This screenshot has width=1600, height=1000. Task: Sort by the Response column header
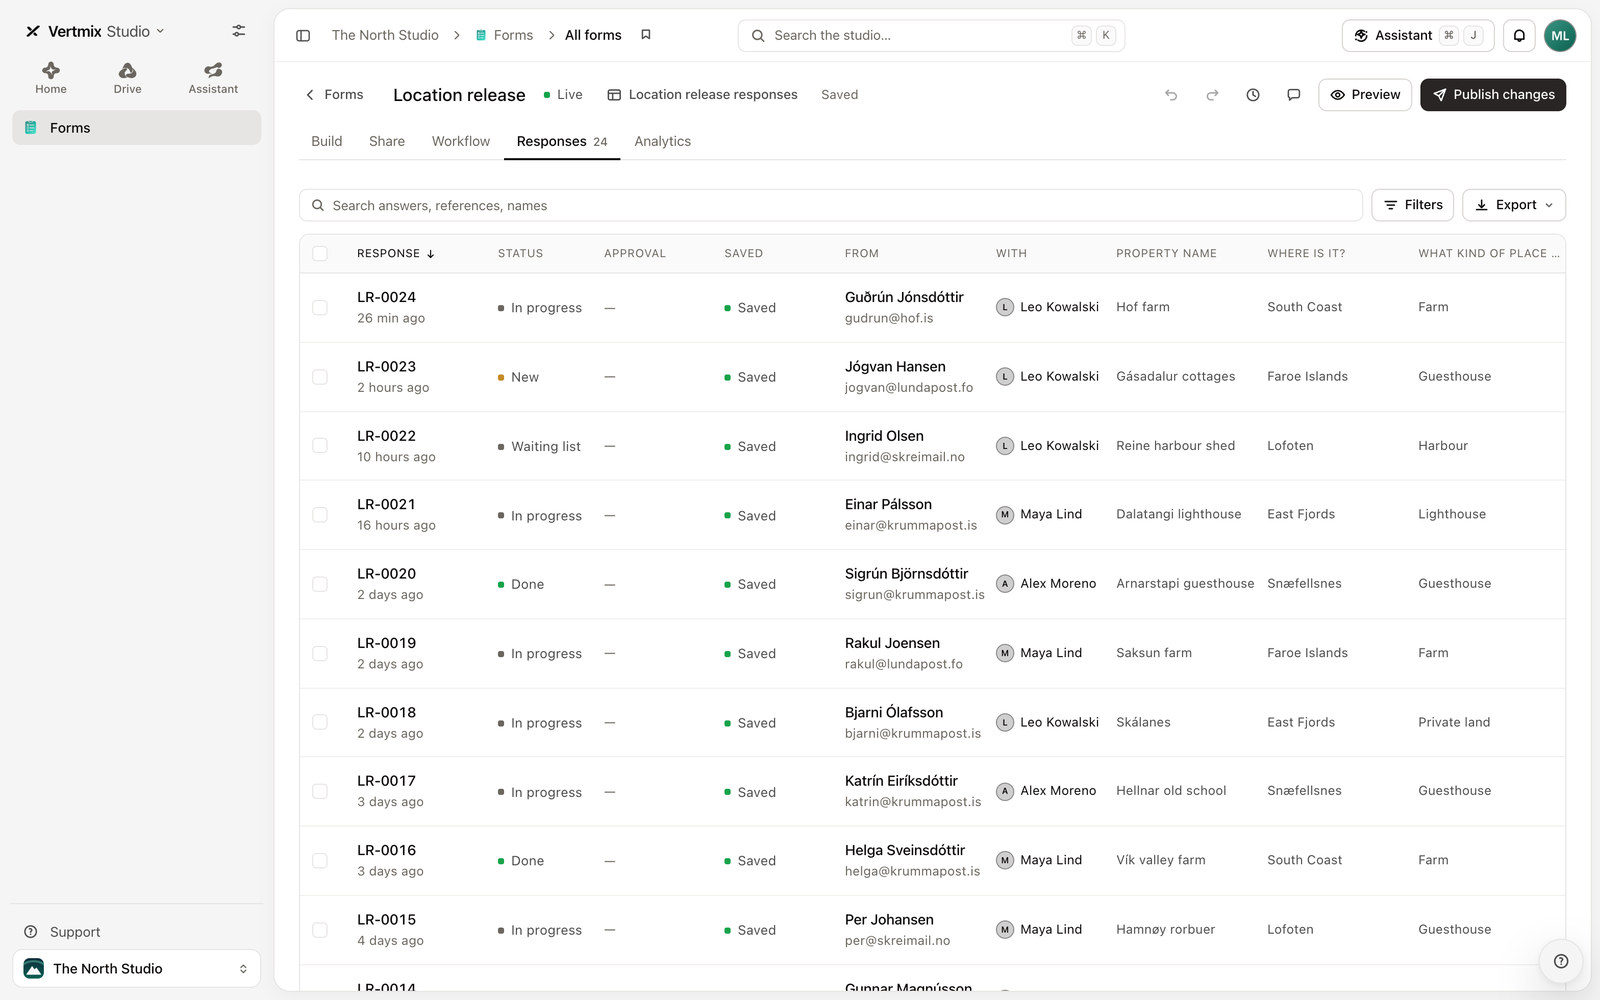point(396,254)
